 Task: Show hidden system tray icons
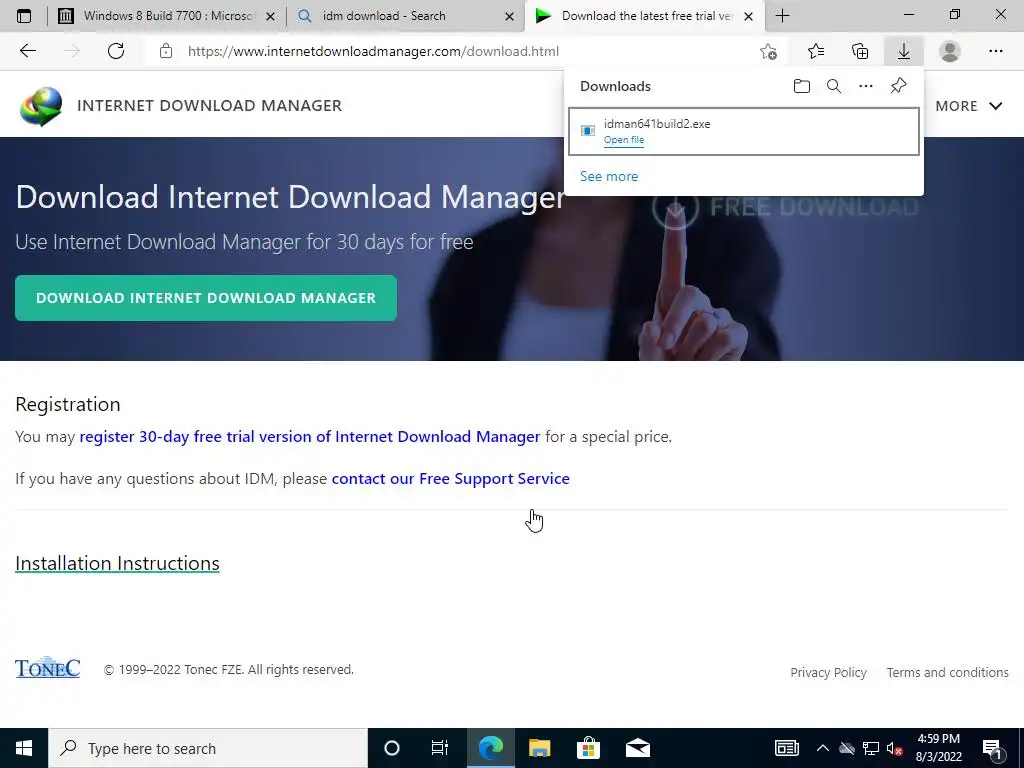823,748
